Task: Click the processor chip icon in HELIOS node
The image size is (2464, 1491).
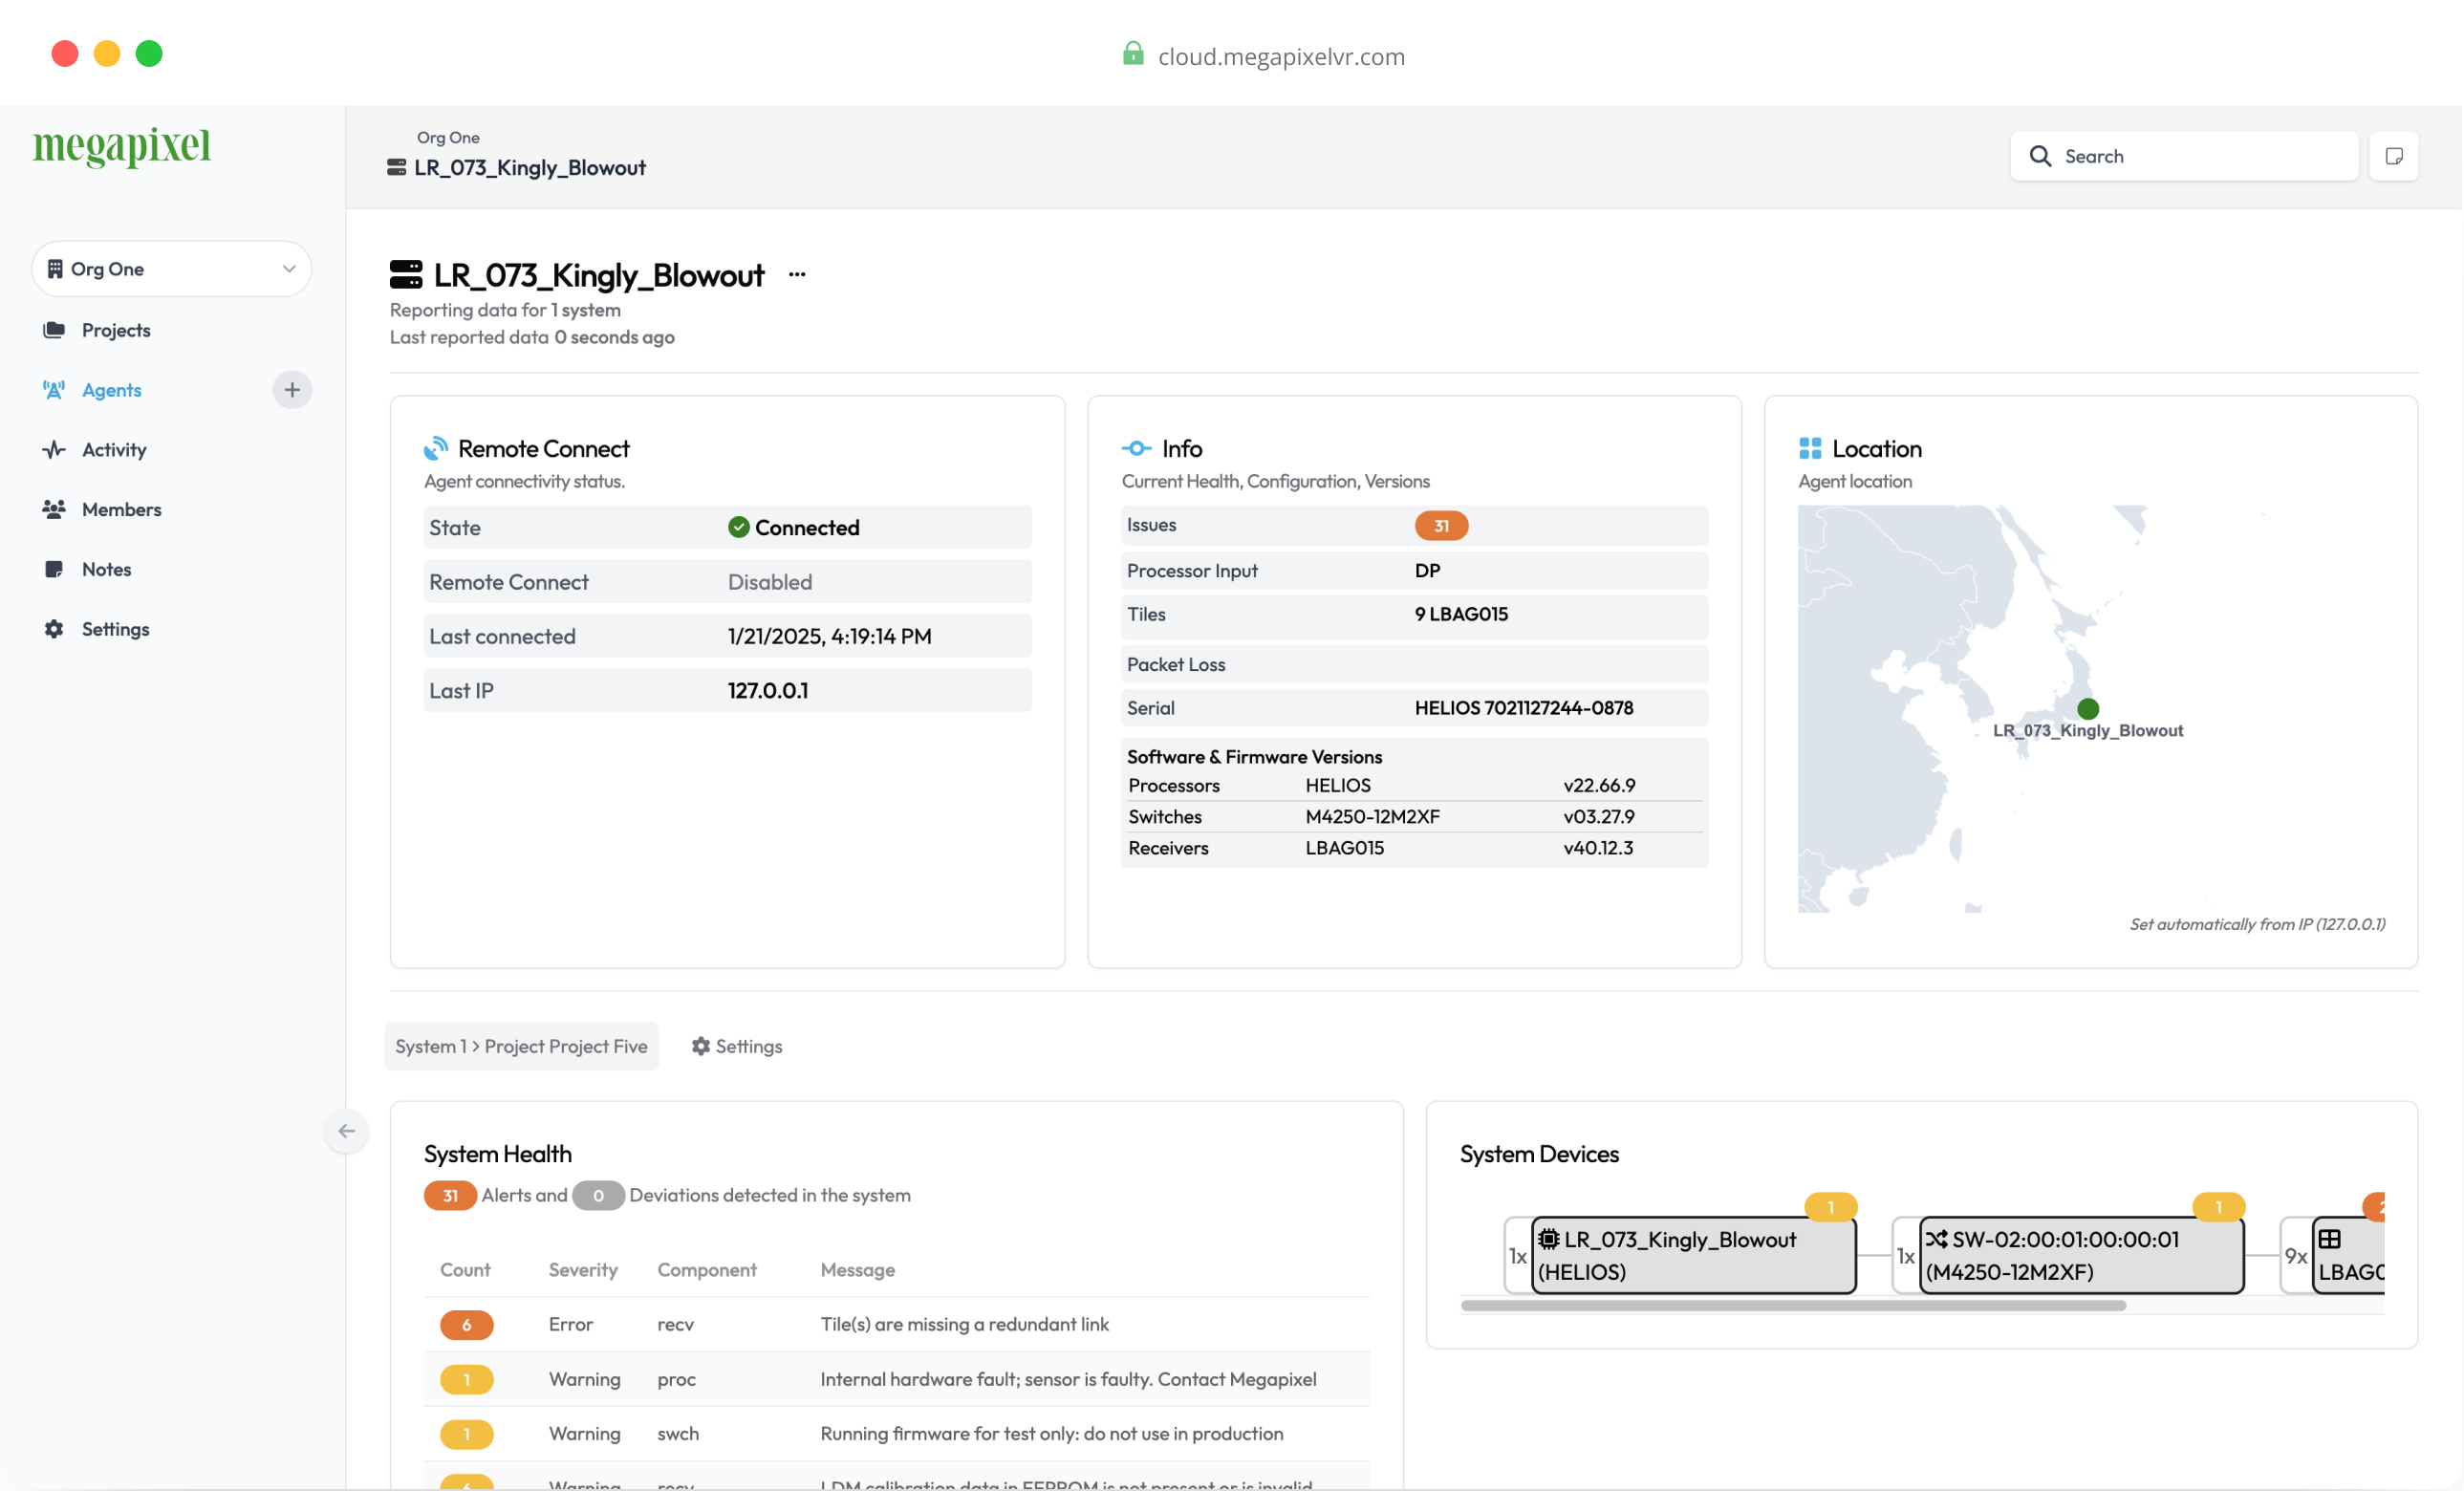Action: pyautogui.click(x=1549, y=1240)
